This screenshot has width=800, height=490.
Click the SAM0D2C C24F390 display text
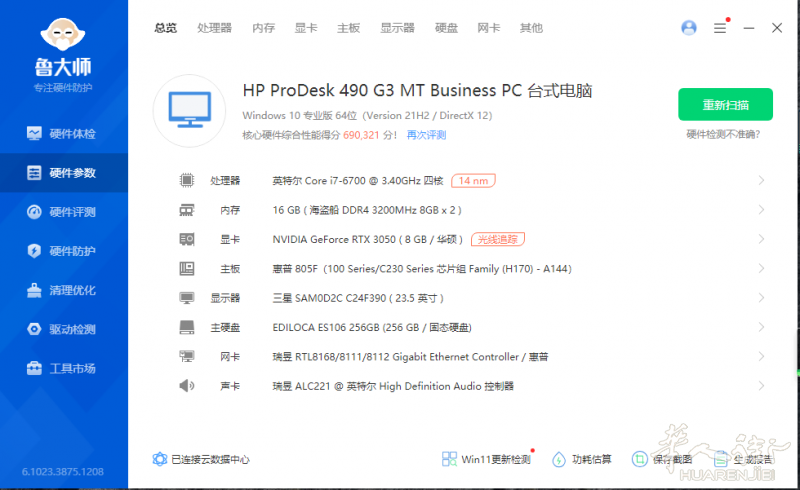coord(358,298)
